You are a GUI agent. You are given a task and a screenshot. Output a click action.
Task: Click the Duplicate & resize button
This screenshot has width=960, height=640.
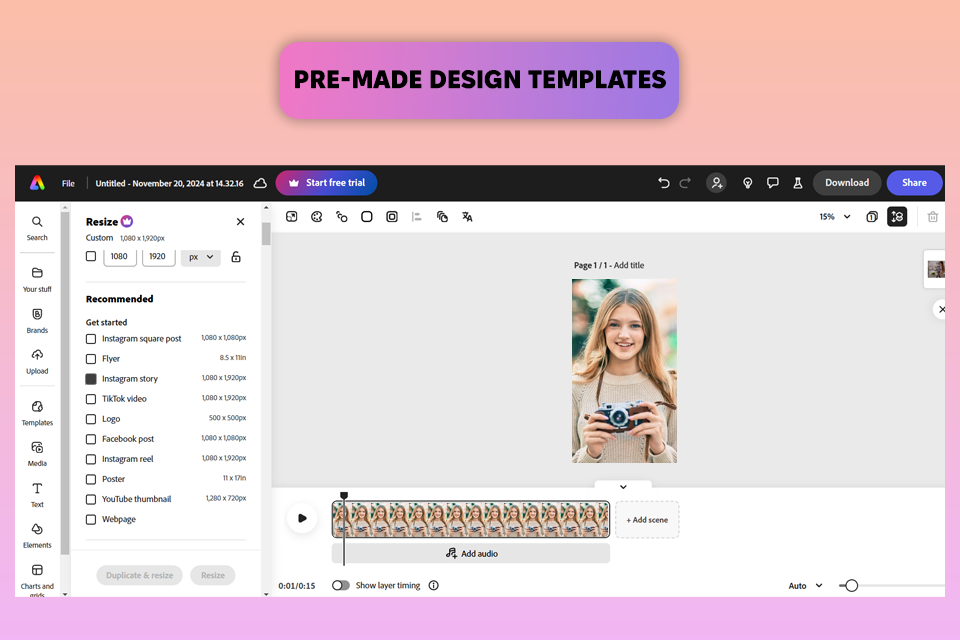pos(140,575)
